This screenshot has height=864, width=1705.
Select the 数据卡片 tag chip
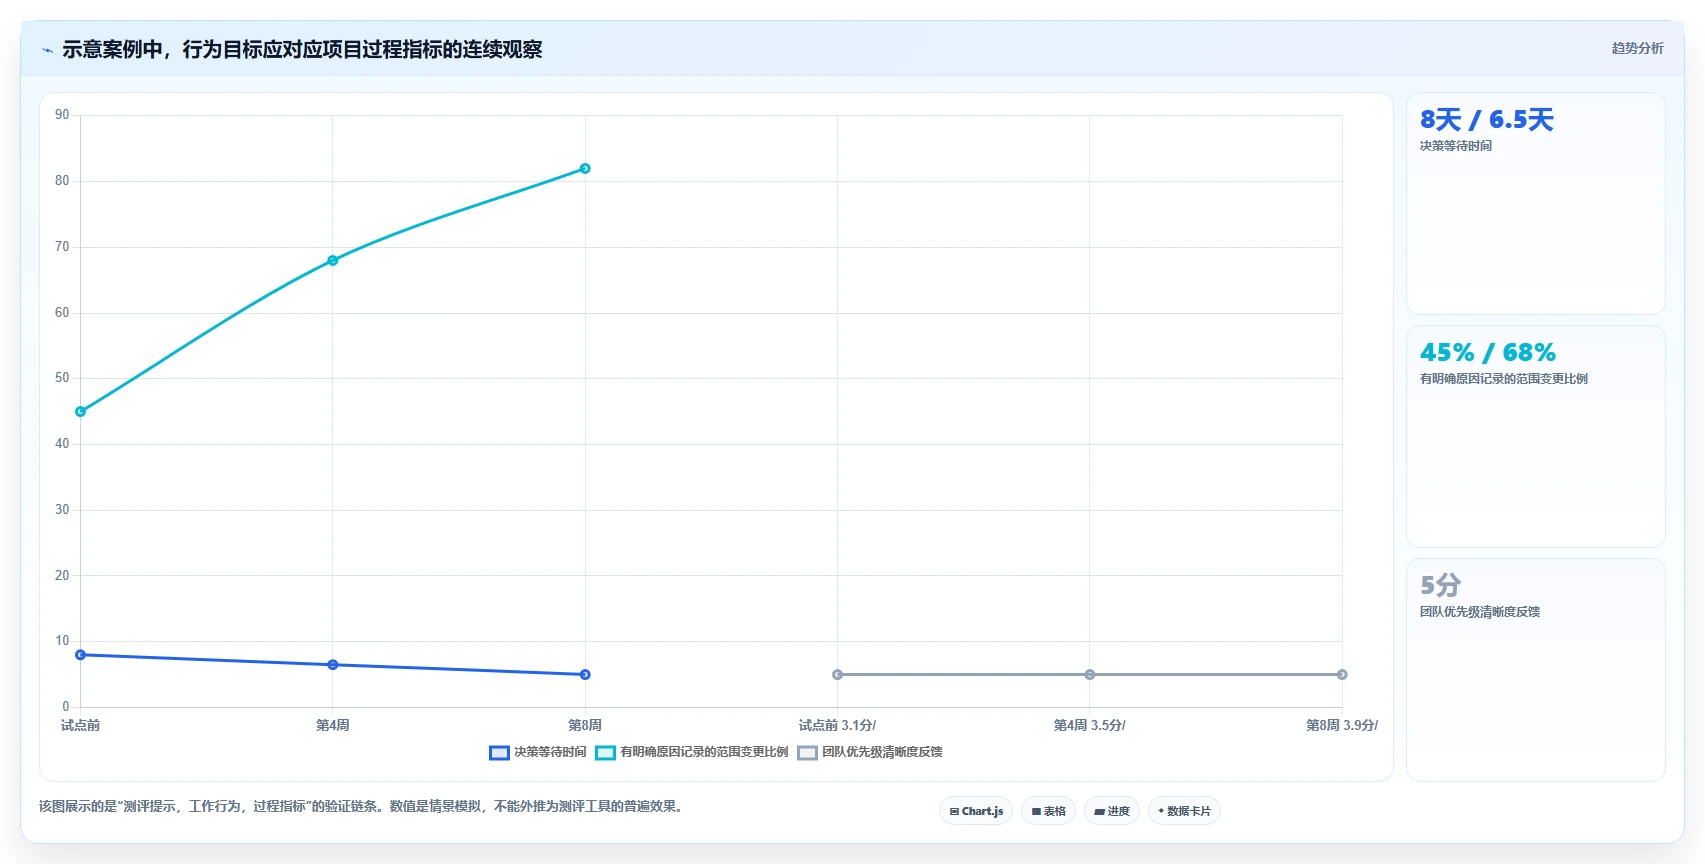(1184, 811)
